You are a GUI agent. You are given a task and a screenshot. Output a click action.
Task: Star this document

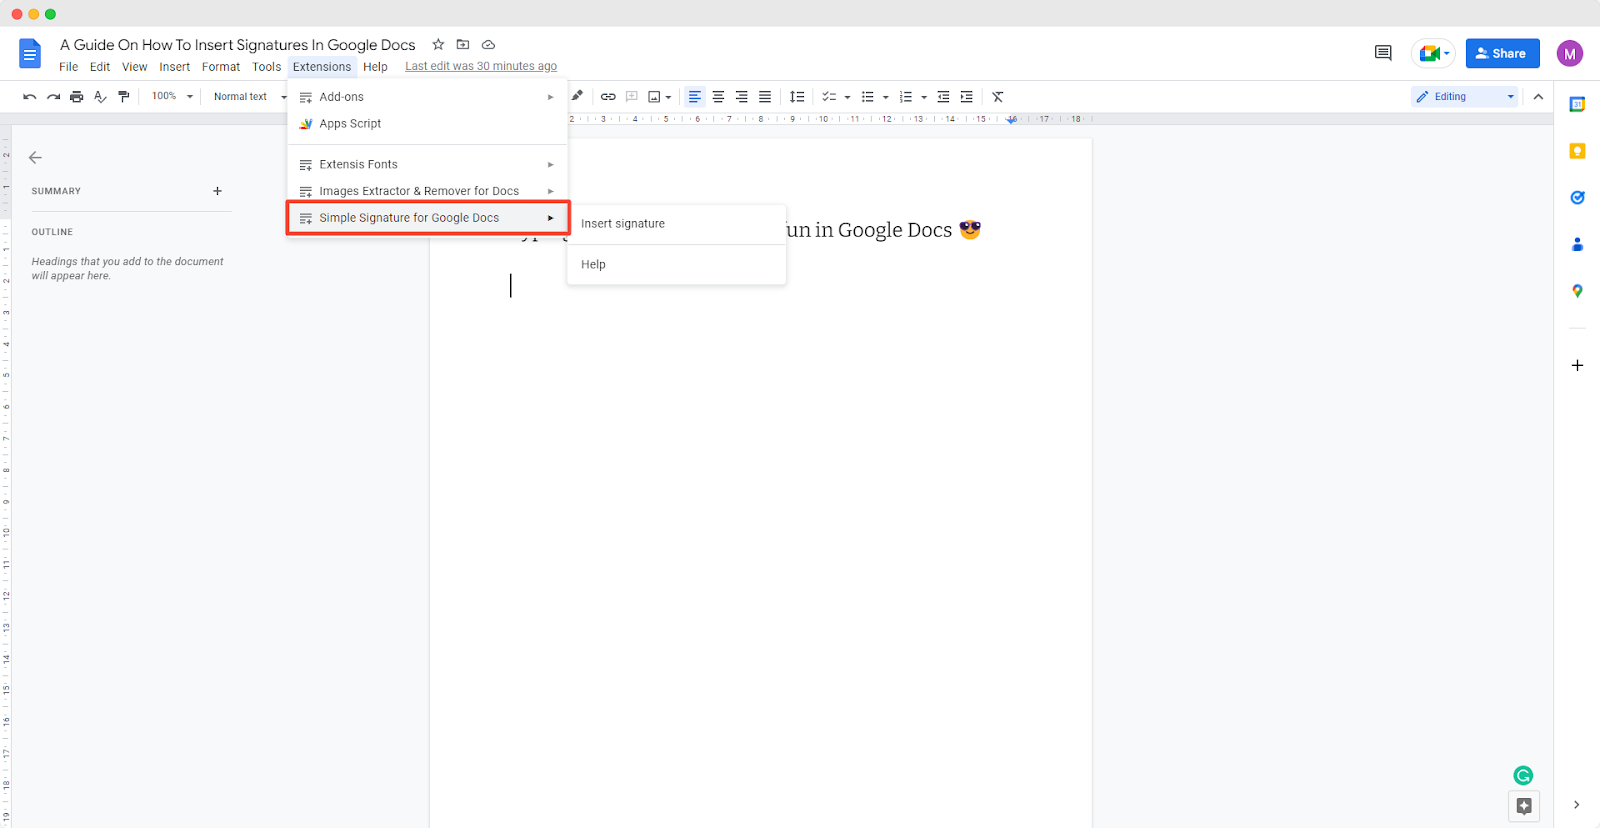pos(438,44)
